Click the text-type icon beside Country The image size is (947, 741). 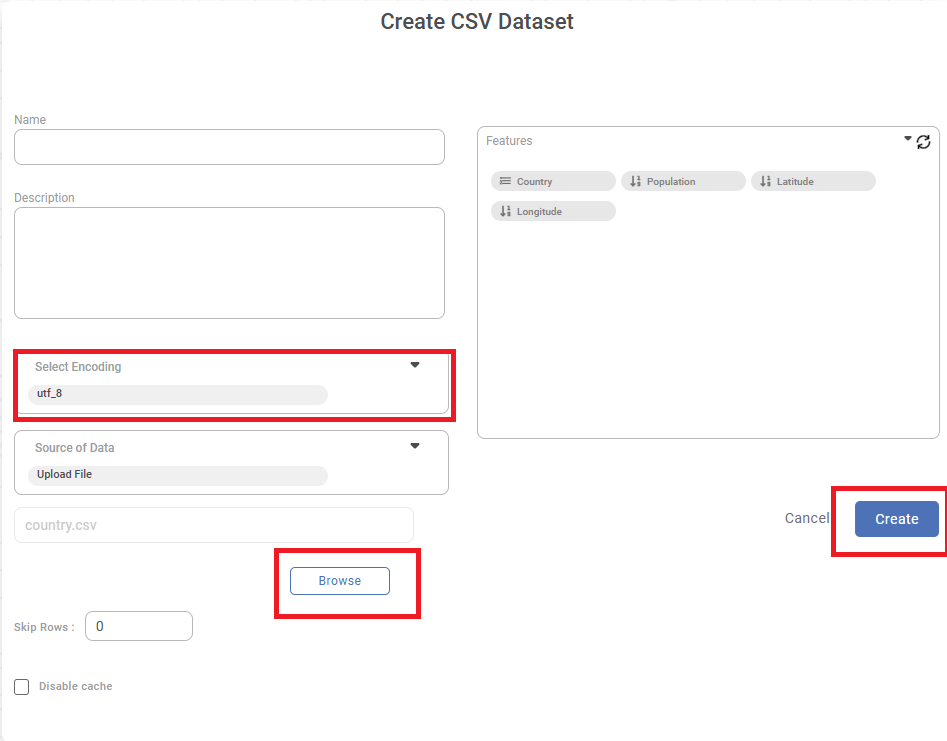(505, 181)
